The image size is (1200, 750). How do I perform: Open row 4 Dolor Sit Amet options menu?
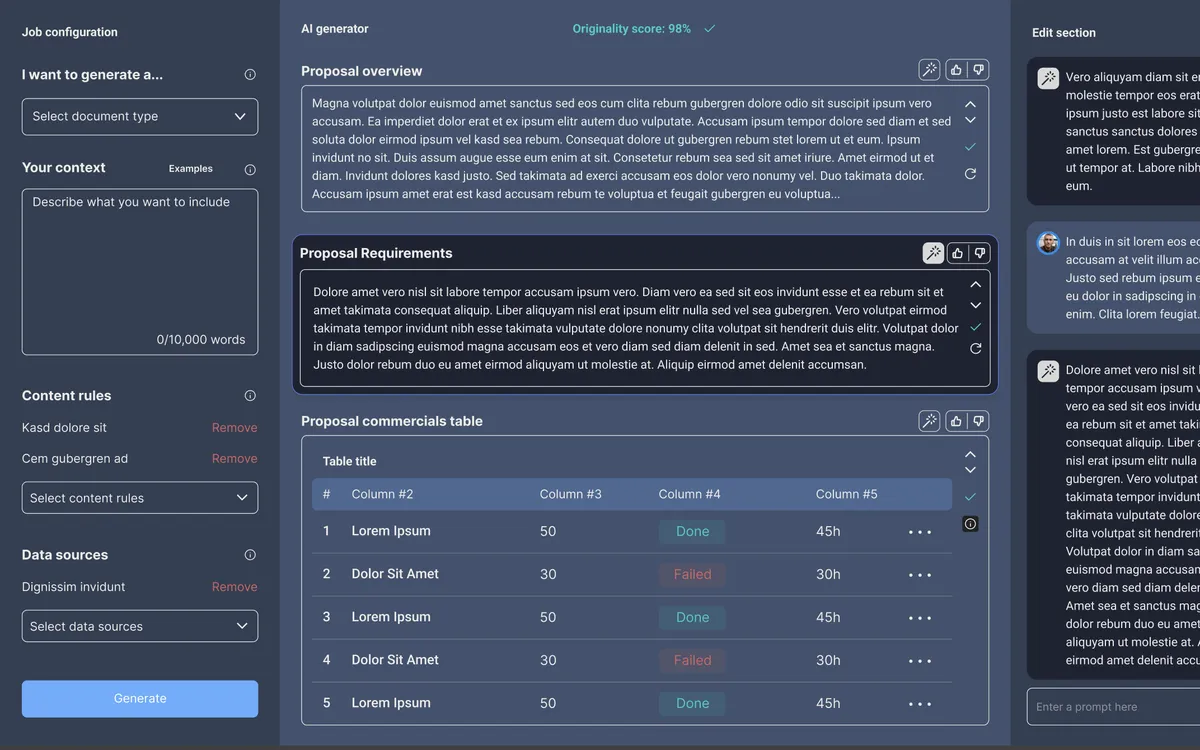920,661
